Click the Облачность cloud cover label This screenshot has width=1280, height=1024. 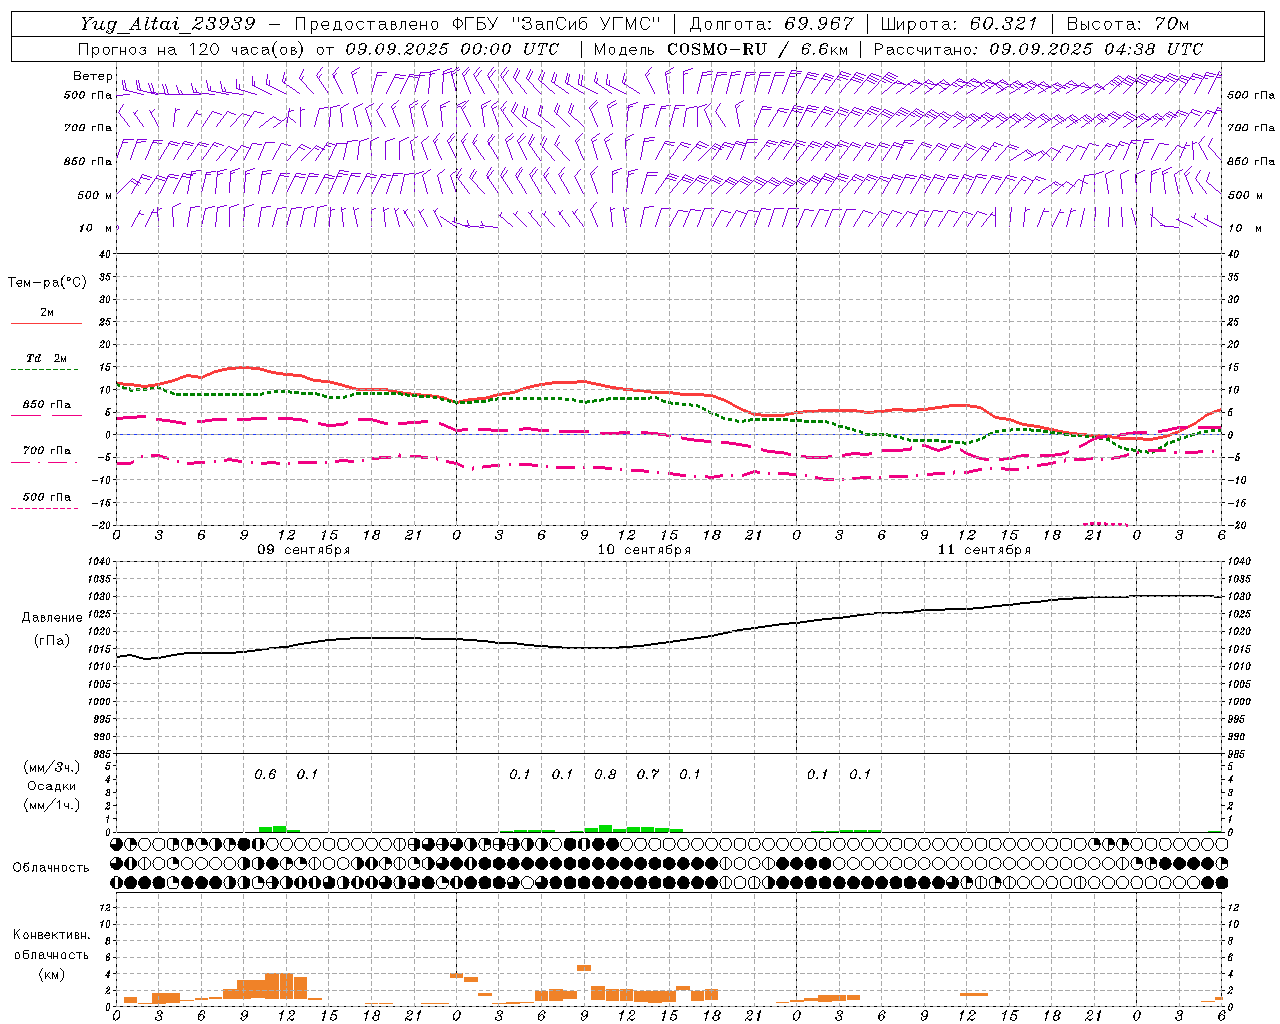51,867
